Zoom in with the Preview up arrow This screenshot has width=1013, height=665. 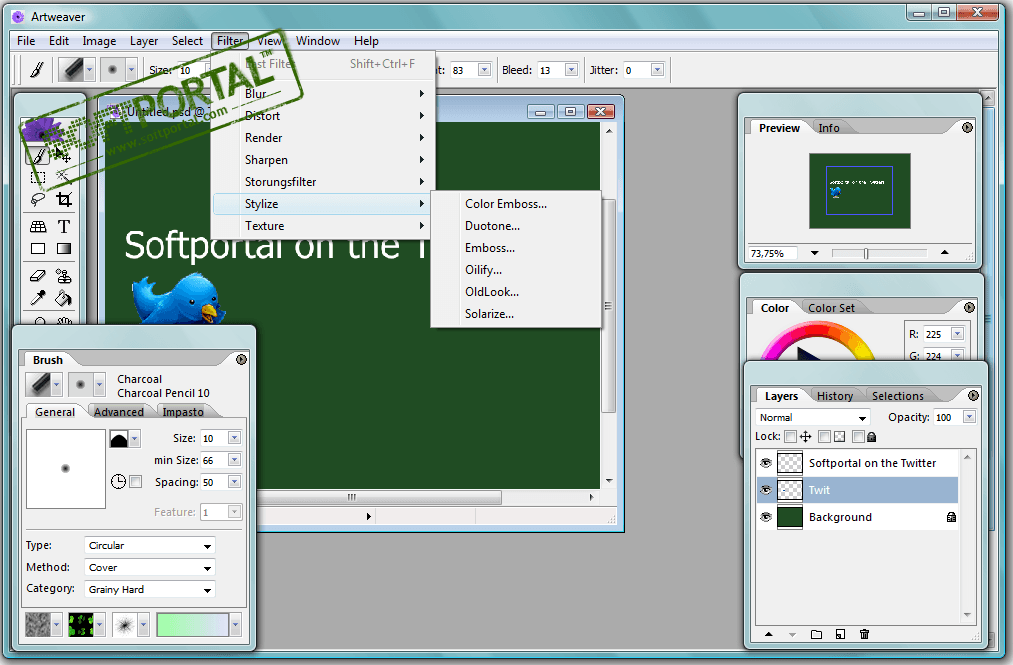[945, 253]
